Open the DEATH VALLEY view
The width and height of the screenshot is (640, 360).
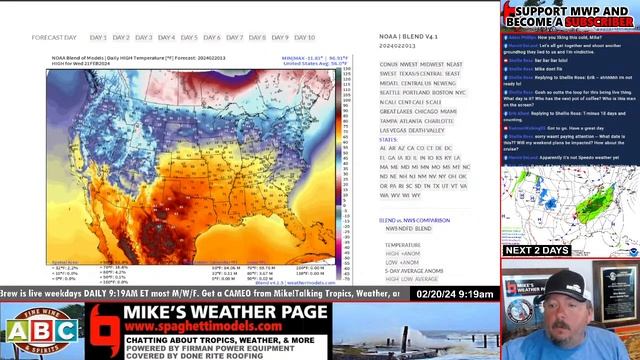[x=427, y=131]
